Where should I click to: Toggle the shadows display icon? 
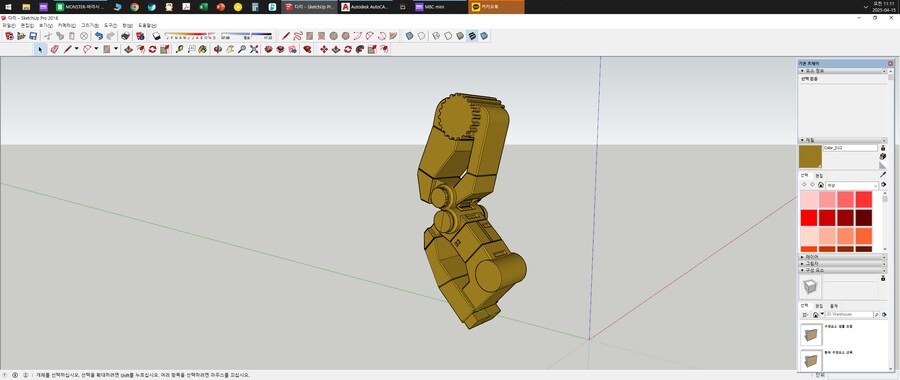coord(156,36)
